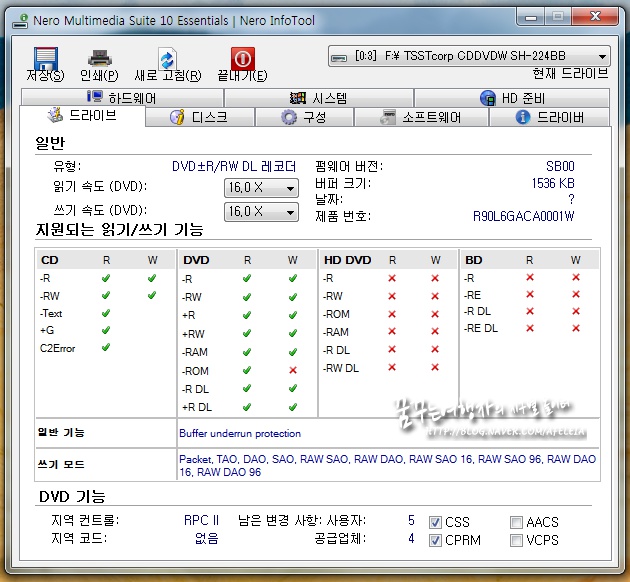Click the firmware version value SB00
The width and height of the screenshot is (630, 582).
(x=560, y=166)
